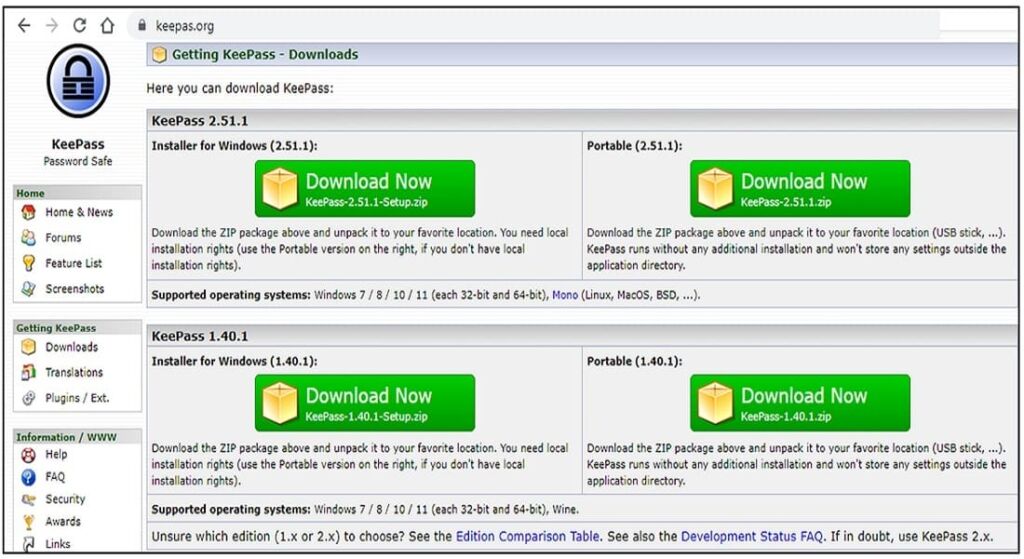Reload the page with the refresh button
Viewport: 1024px width, 559px height.
pos(80,26)
